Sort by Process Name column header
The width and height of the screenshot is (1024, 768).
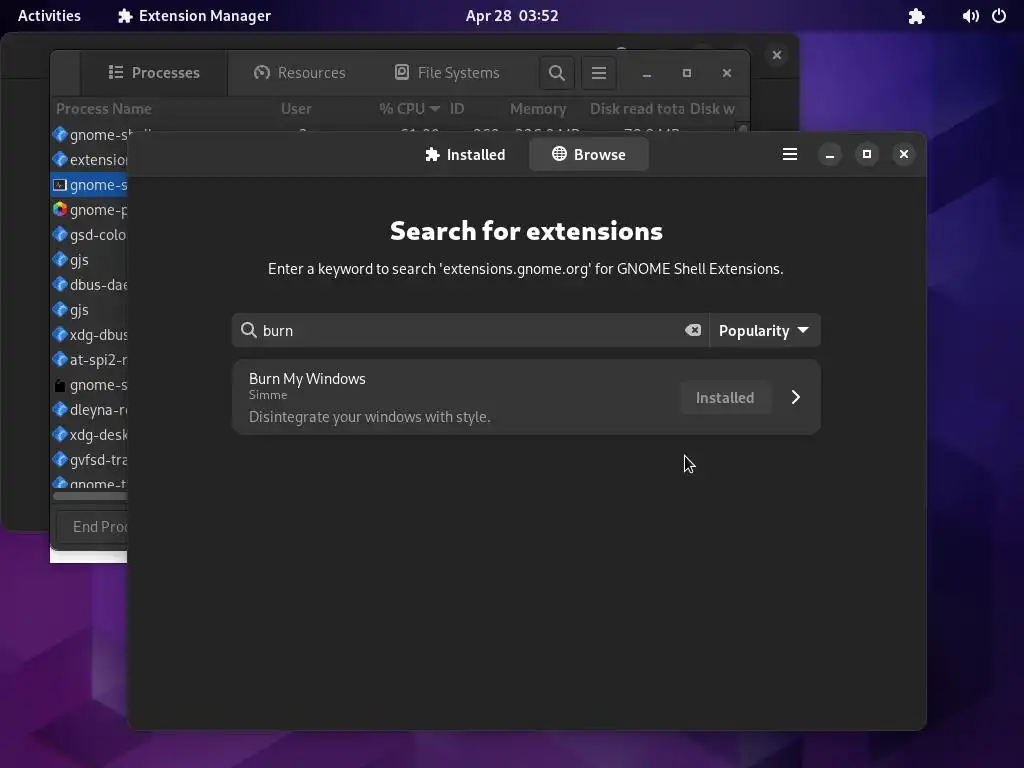tap(104, 109)
